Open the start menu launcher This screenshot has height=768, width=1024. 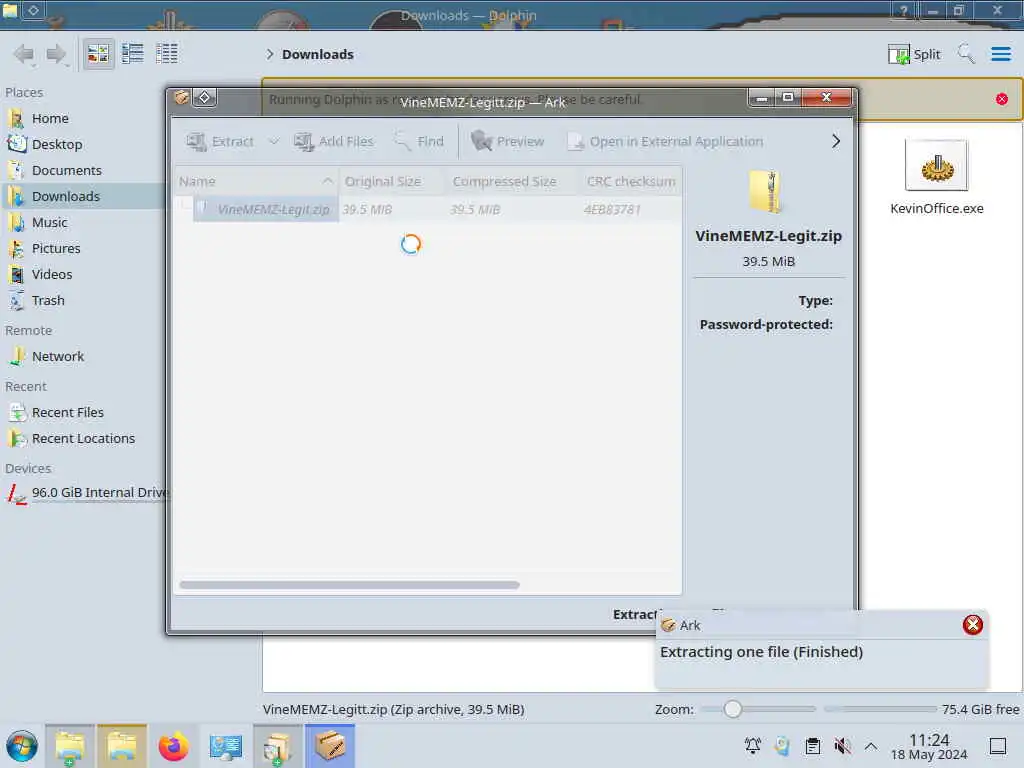(x=22, y=746)
